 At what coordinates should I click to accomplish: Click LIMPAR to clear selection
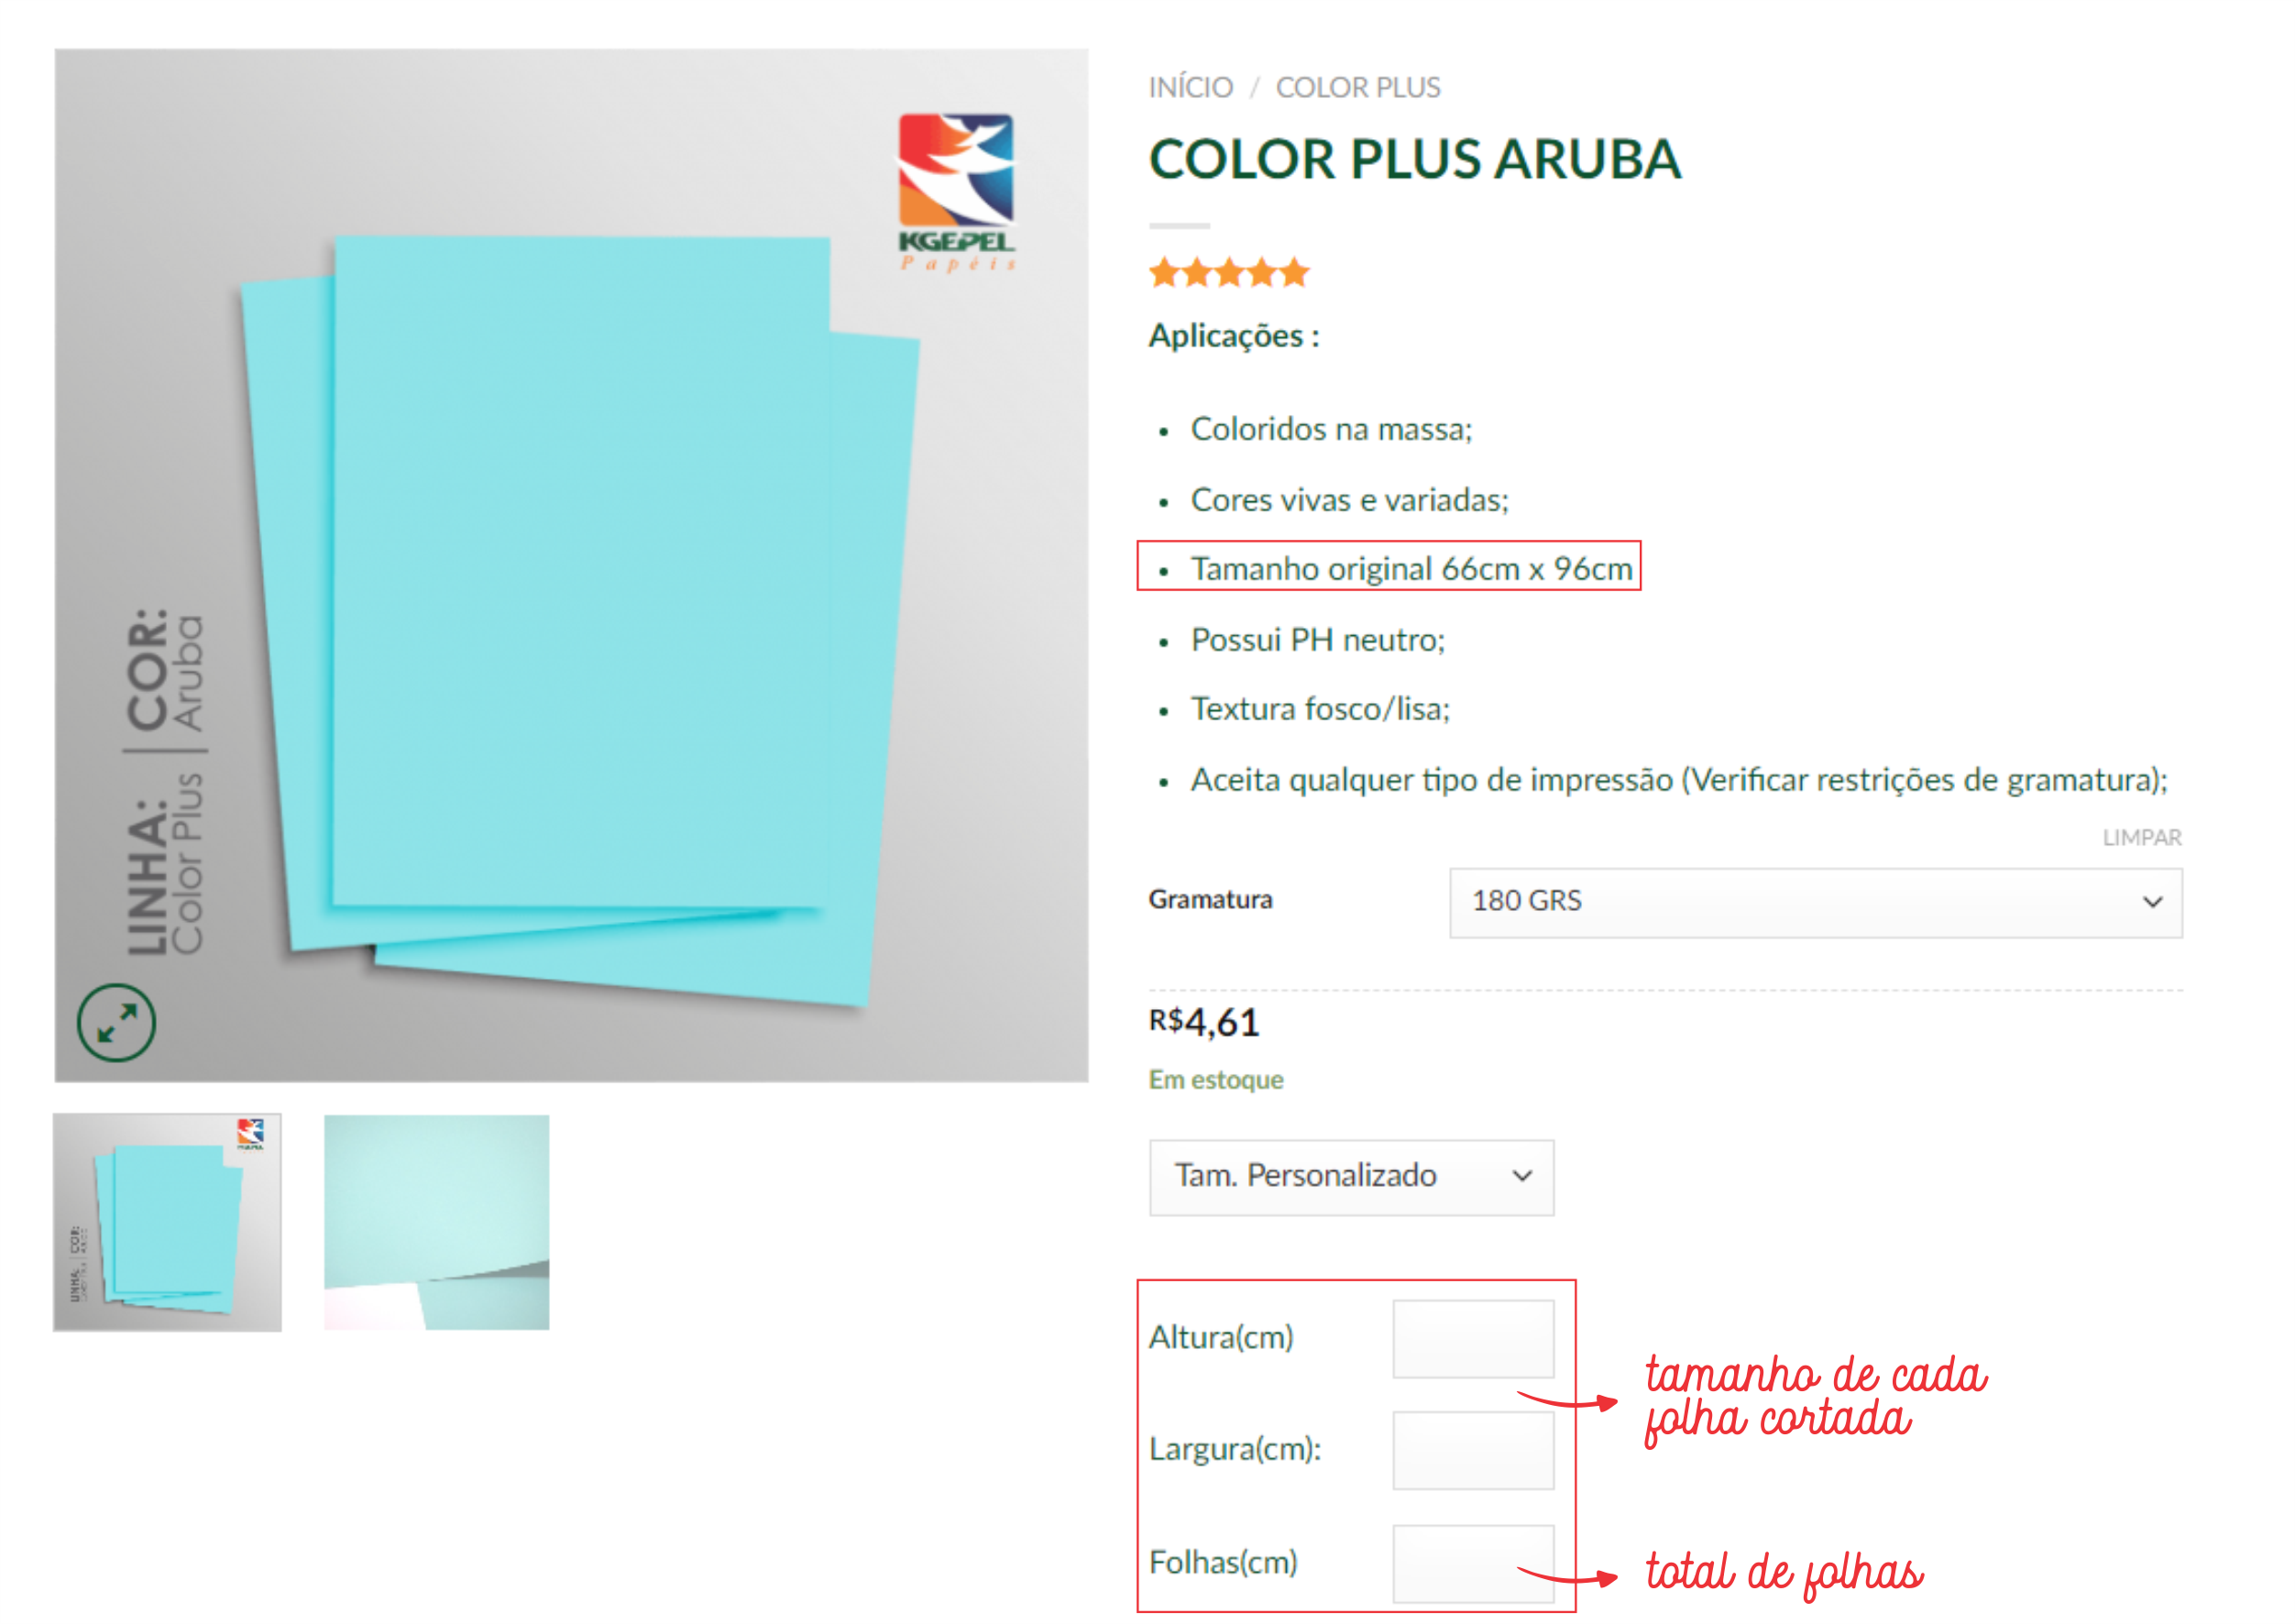coord(2141,838)
